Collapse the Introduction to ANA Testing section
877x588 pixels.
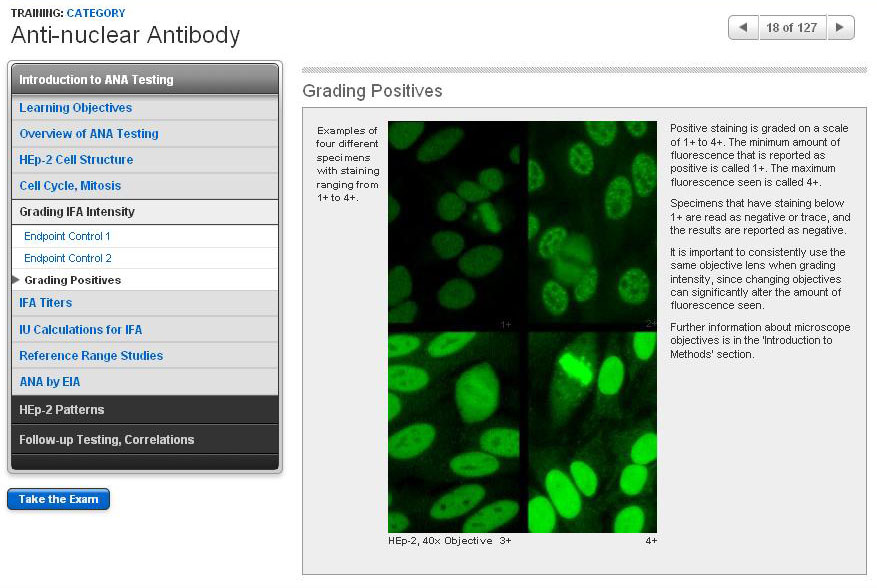145,80
